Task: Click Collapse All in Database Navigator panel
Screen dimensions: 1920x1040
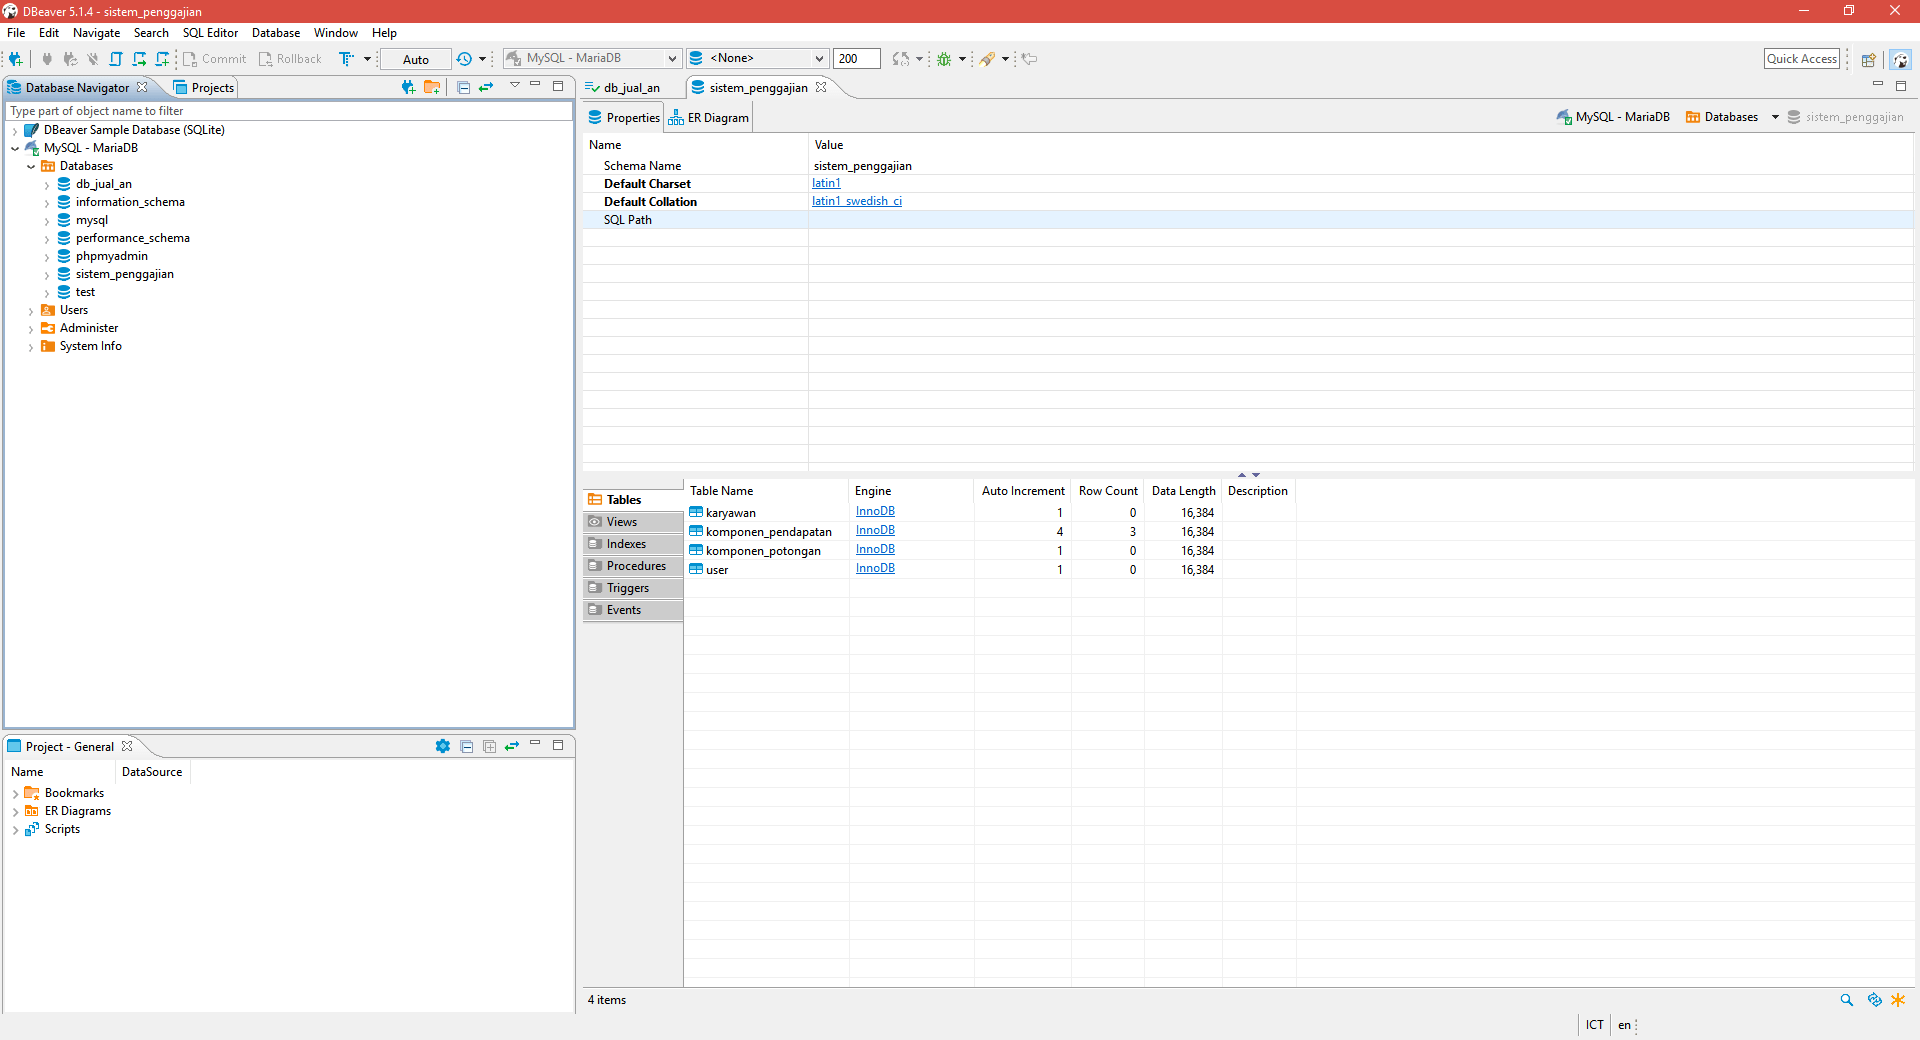Action: 463,87
